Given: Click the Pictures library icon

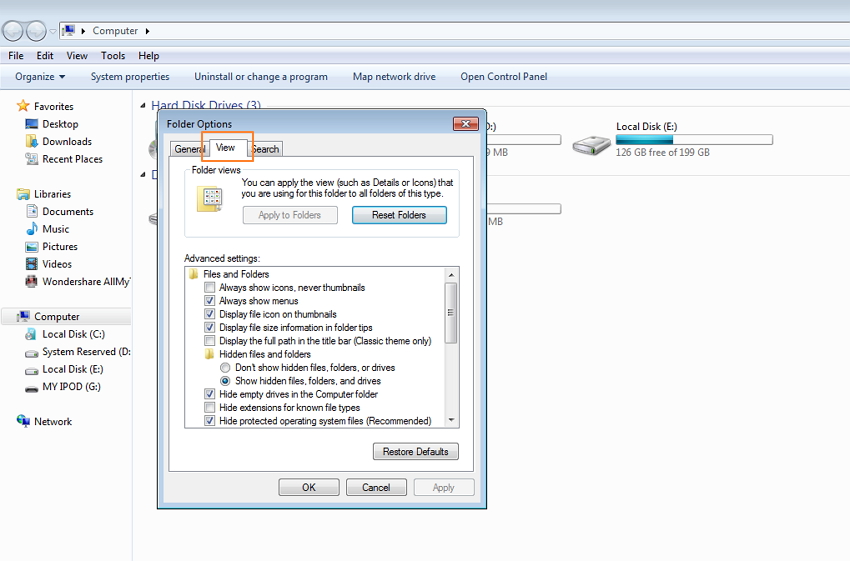Looking at the screenshot, I should pyautogui.click(x=32, y=247).
